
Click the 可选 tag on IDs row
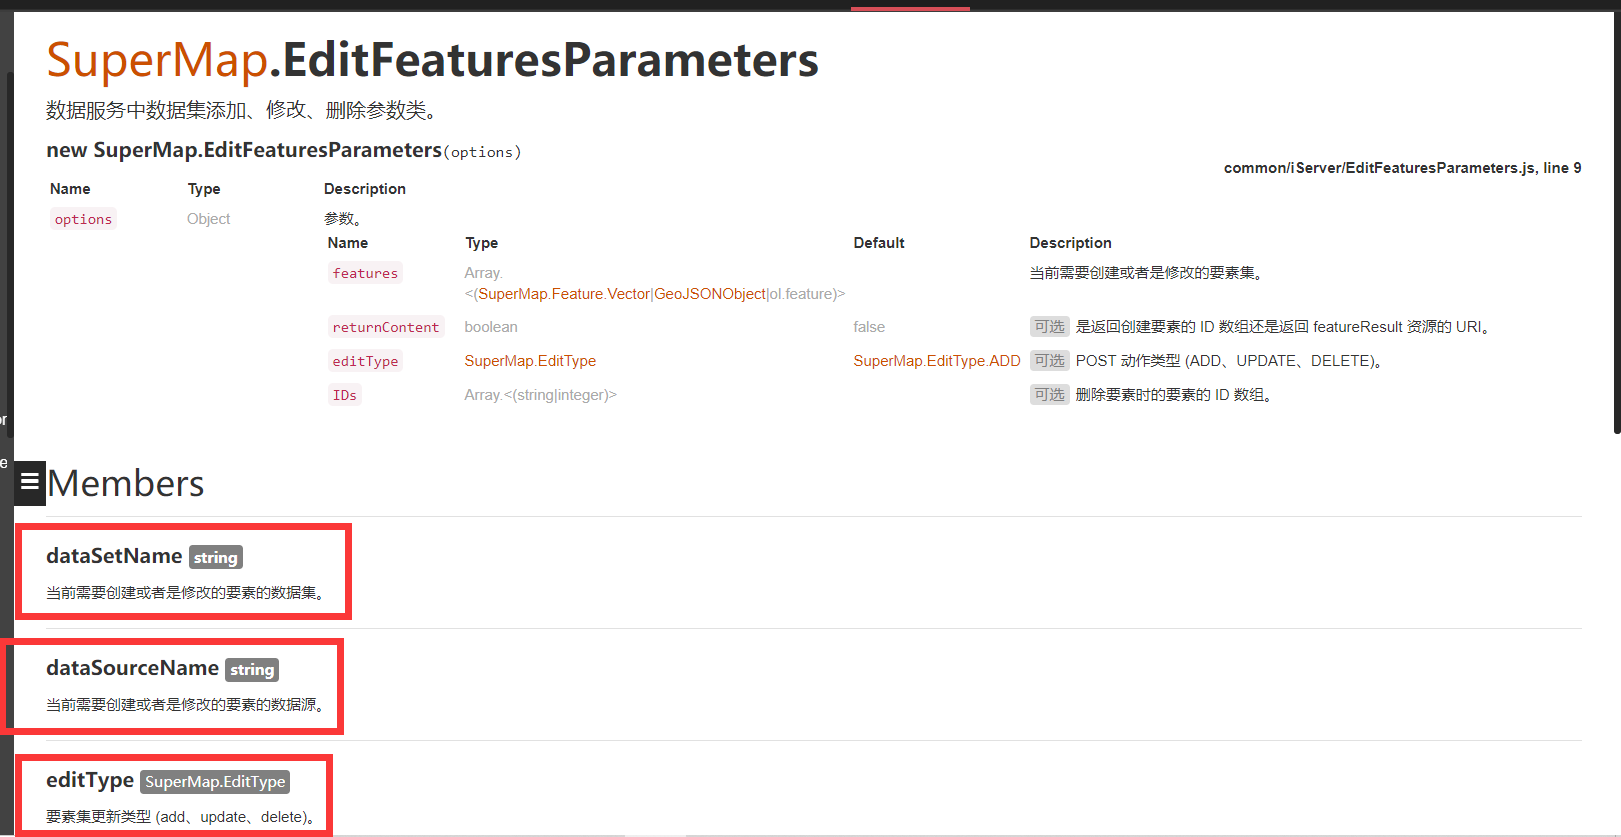coord(1050,394)
